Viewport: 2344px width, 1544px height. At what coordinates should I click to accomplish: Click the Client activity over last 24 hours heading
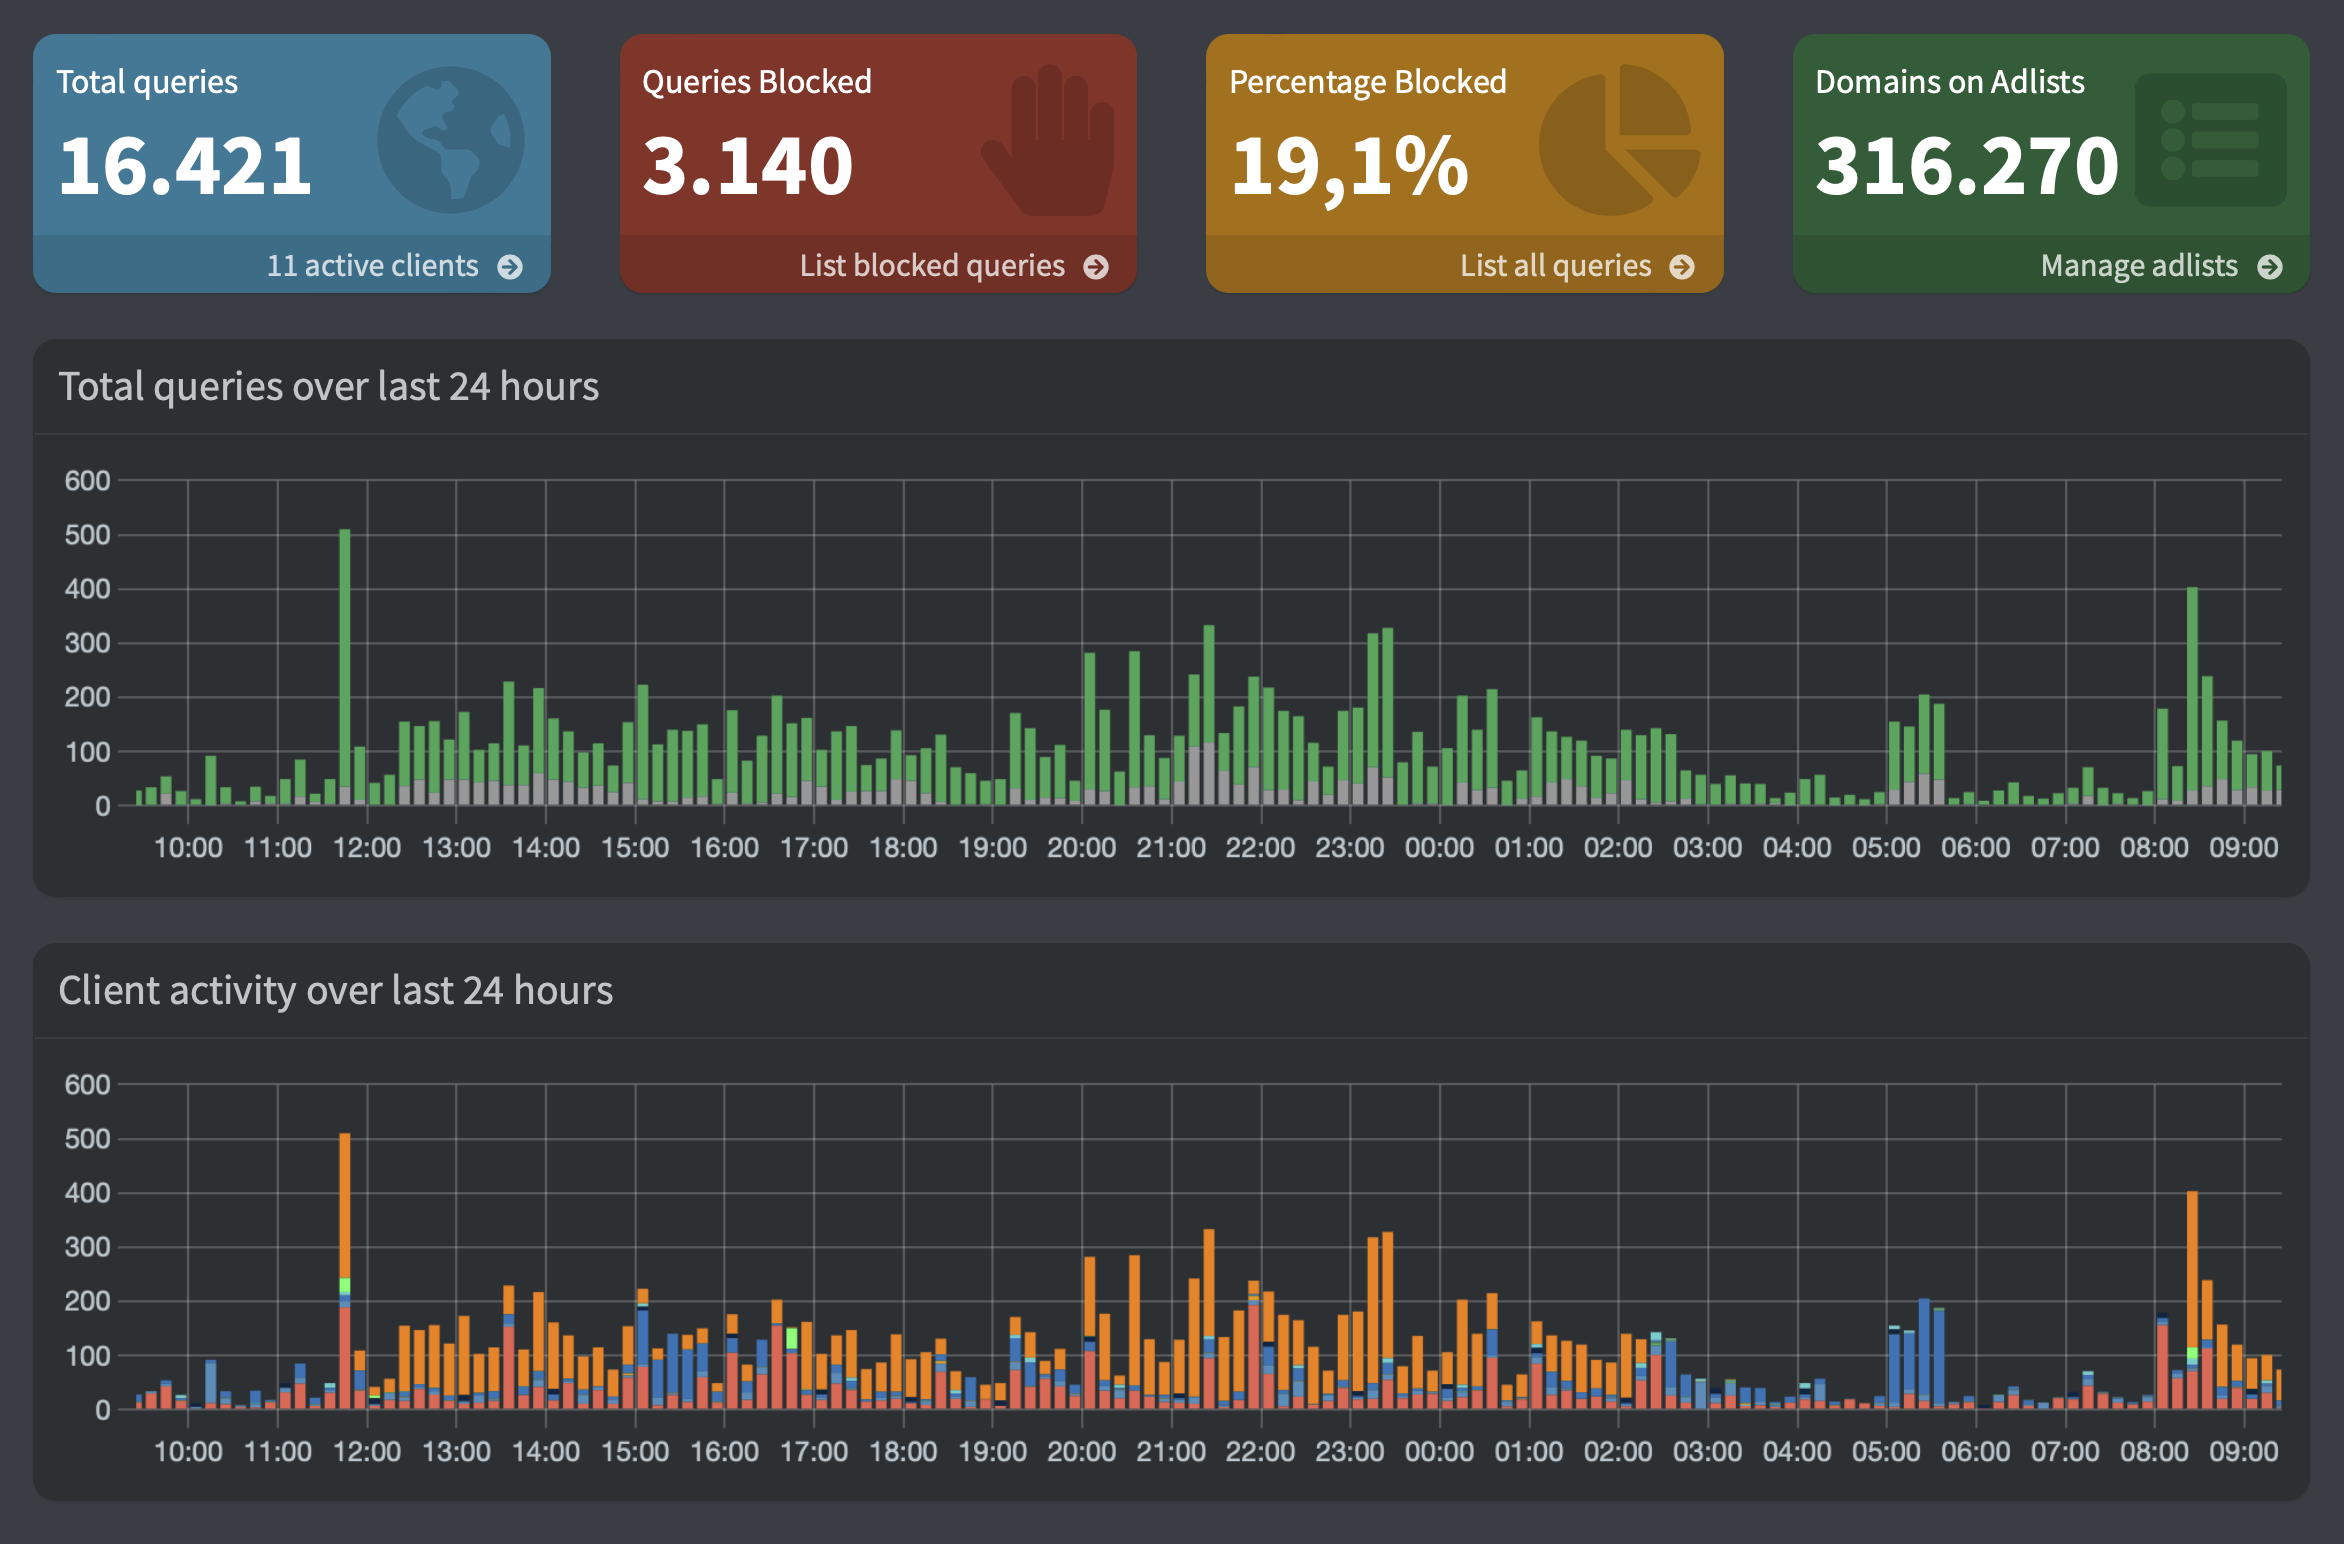[335, 991]
